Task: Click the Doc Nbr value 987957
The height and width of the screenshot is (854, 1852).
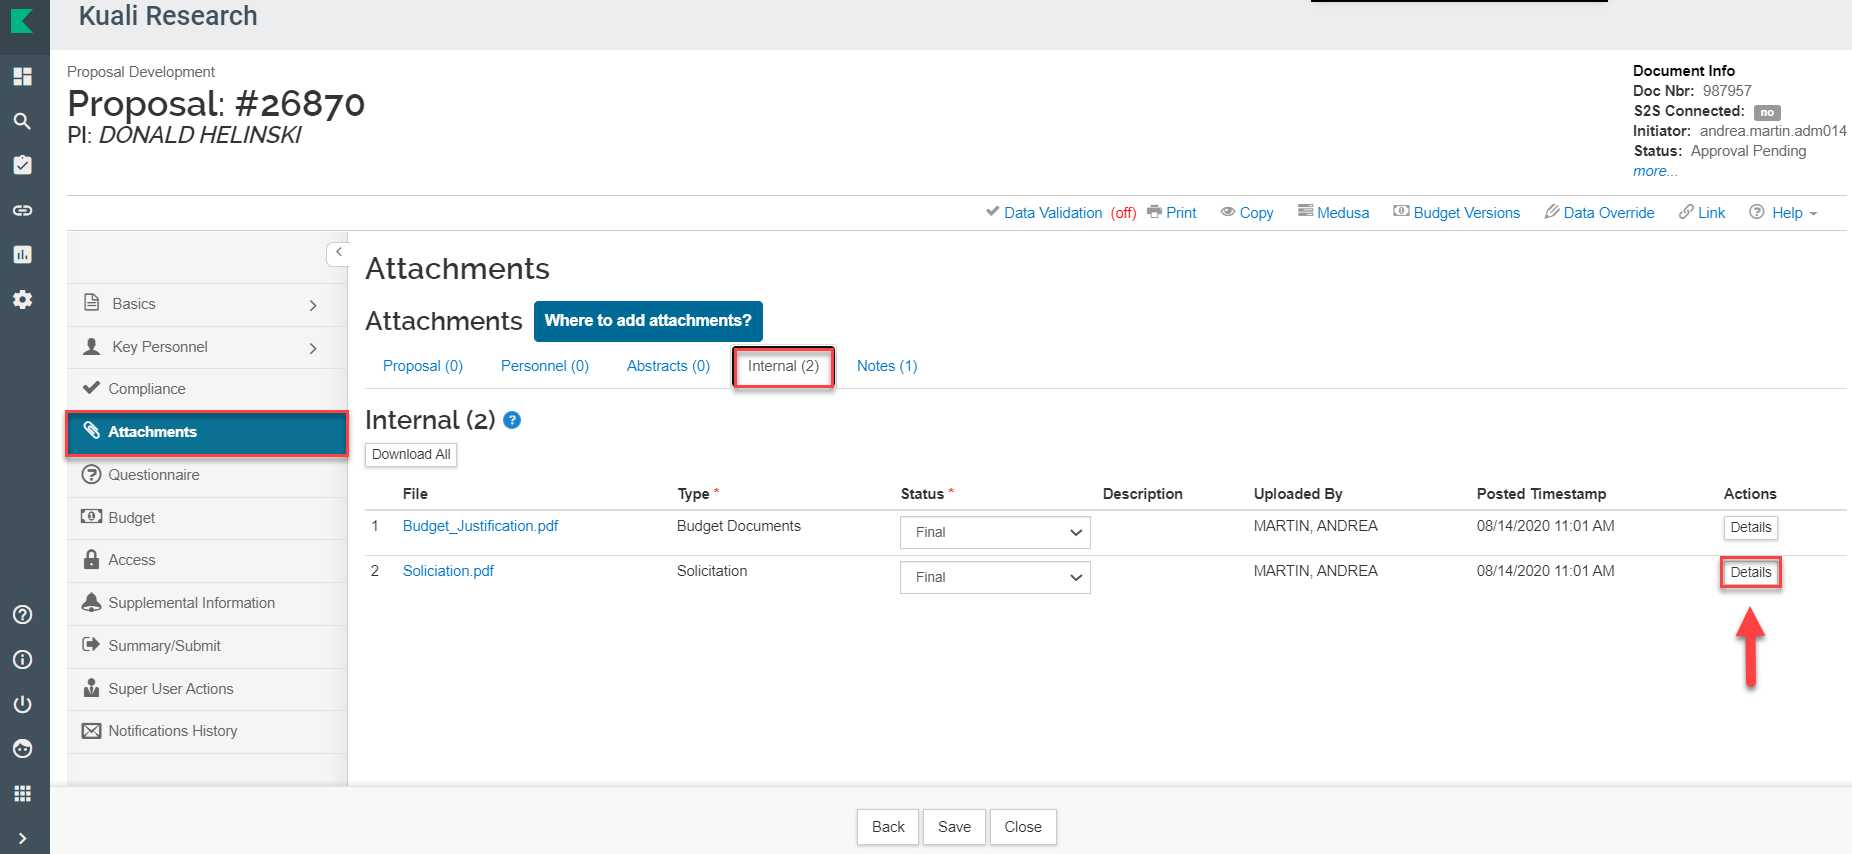Action: click(1727, 91)
